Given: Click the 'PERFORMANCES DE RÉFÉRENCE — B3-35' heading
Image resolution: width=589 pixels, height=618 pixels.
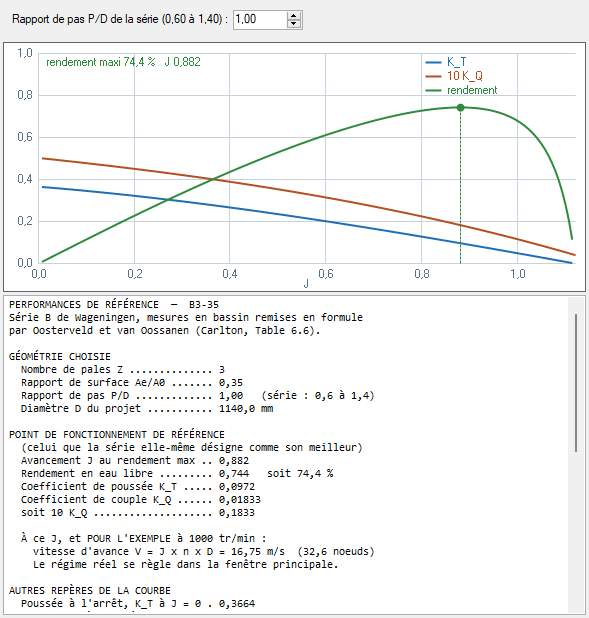Looking at the screenshot, I should tap(114, 305).
